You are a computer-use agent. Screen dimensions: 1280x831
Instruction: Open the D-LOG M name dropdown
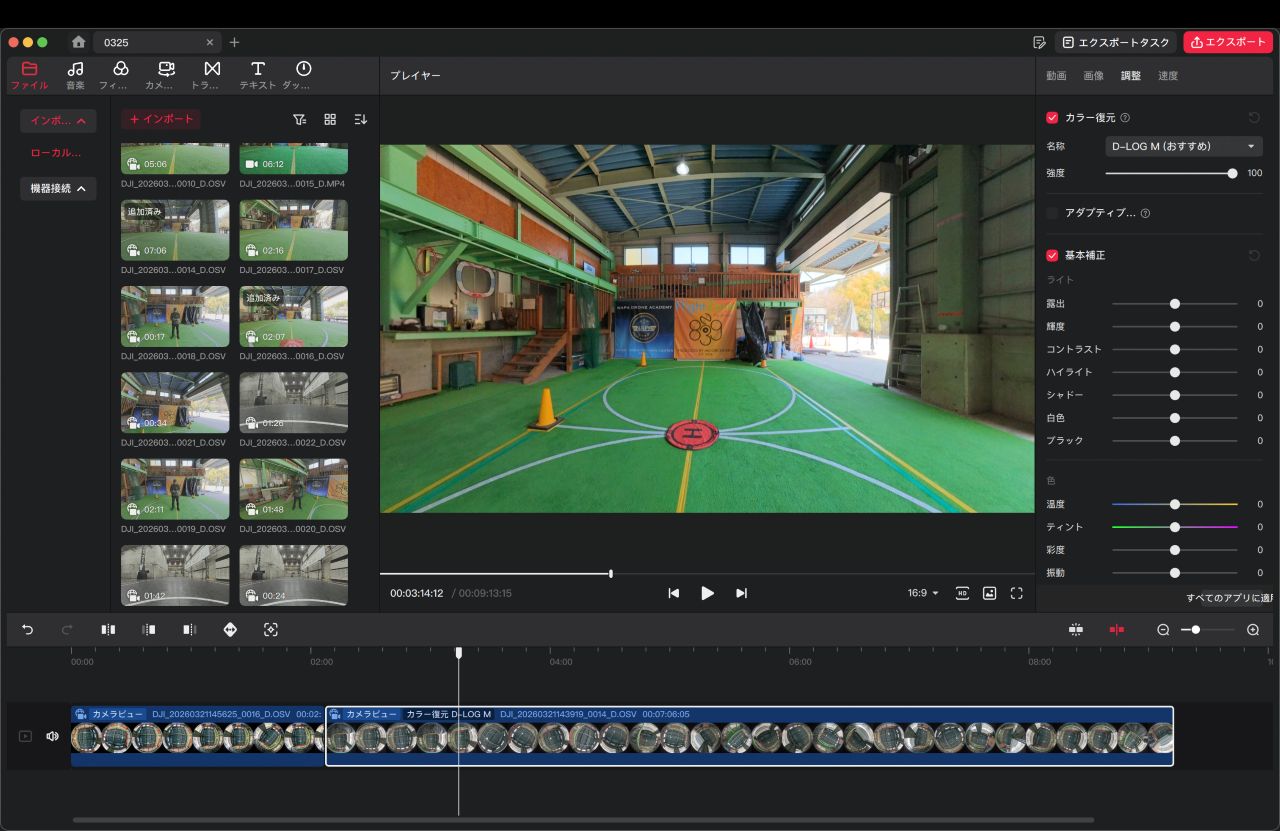(x=1185, y=146)
